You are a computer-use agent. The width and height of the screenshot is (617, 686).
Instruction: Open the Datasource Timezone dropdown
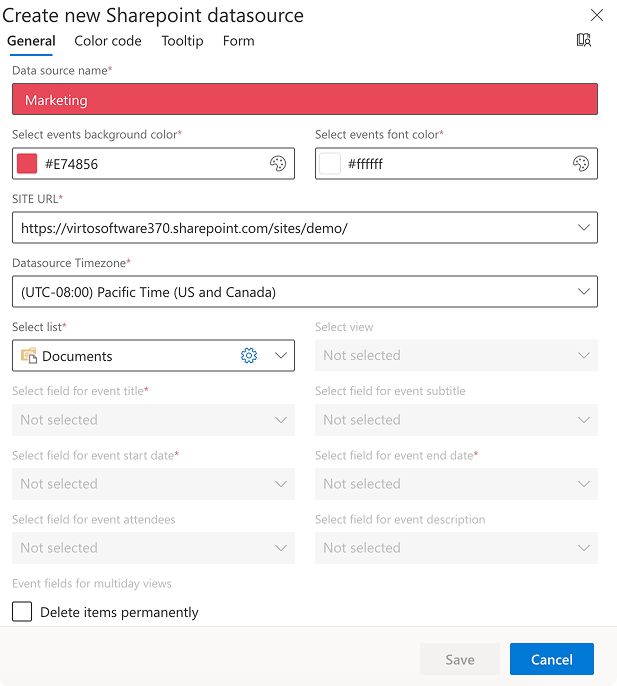(584, 292)
